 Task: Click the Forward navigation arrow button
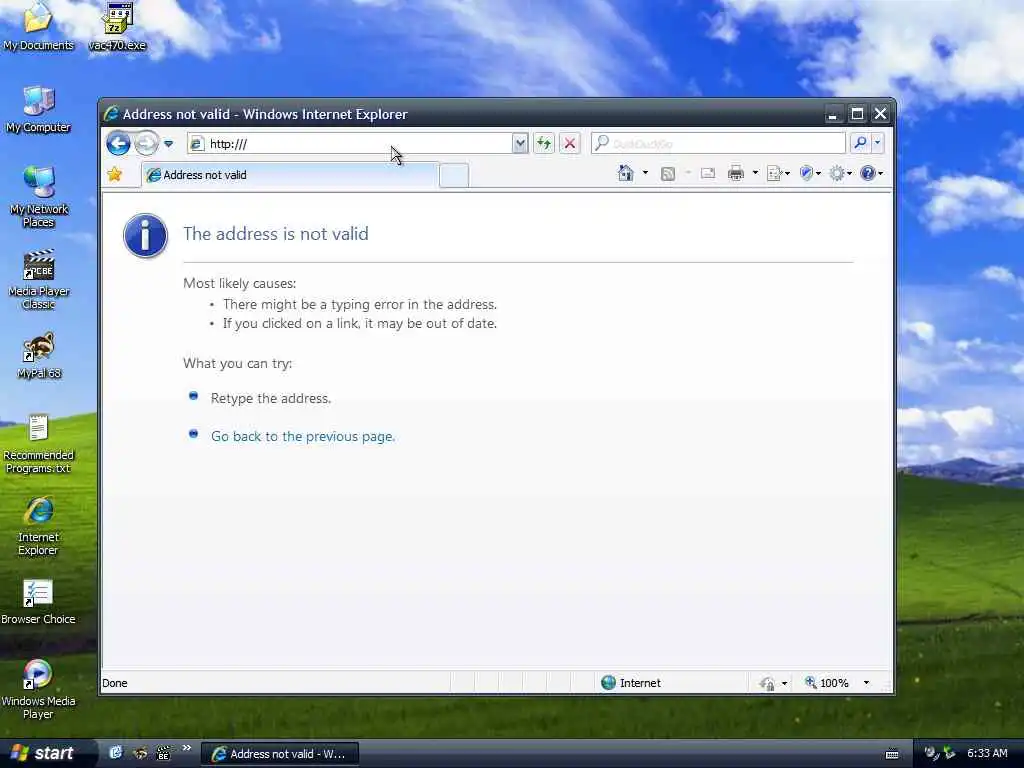146,144
